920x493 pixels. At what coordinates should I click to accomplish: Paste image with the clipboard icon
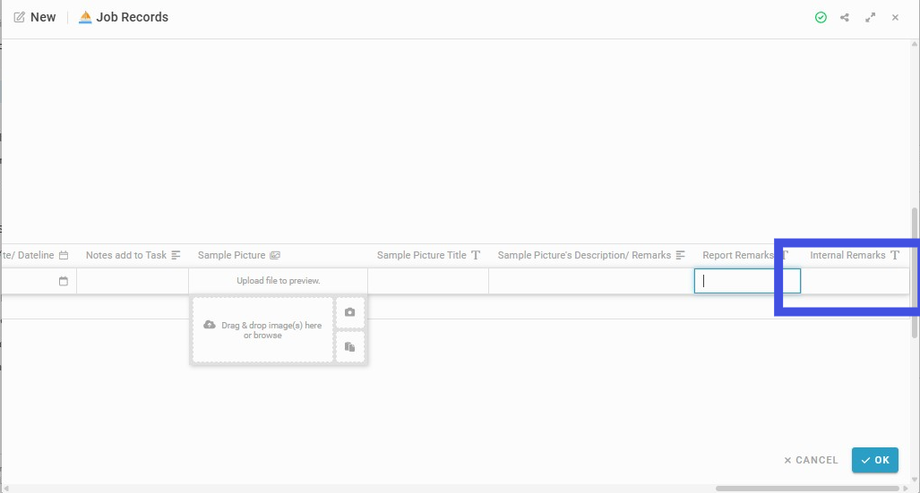[350, 347]
